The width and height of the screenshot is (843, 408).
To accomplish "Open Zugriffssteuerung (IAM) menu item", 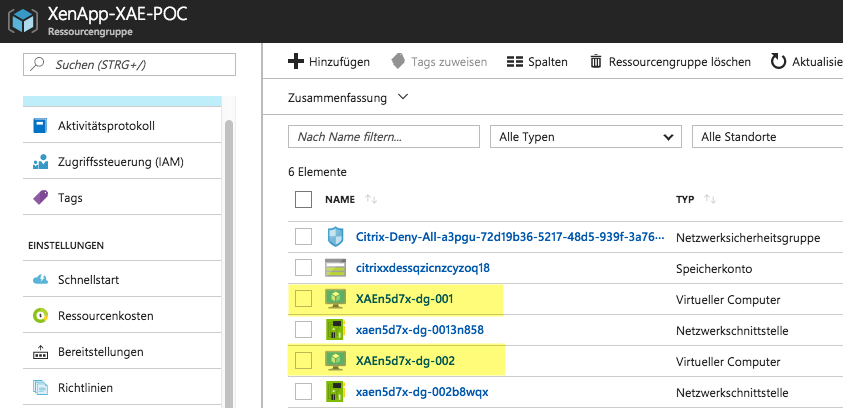I will click(122, 162).
